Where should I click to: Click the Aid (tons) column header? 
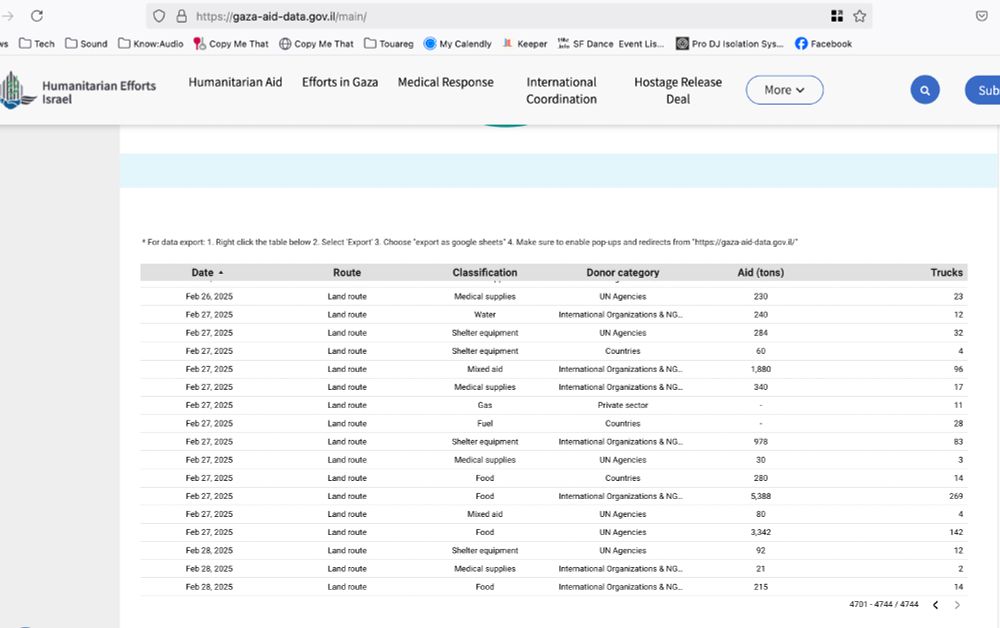coord(761,272)
